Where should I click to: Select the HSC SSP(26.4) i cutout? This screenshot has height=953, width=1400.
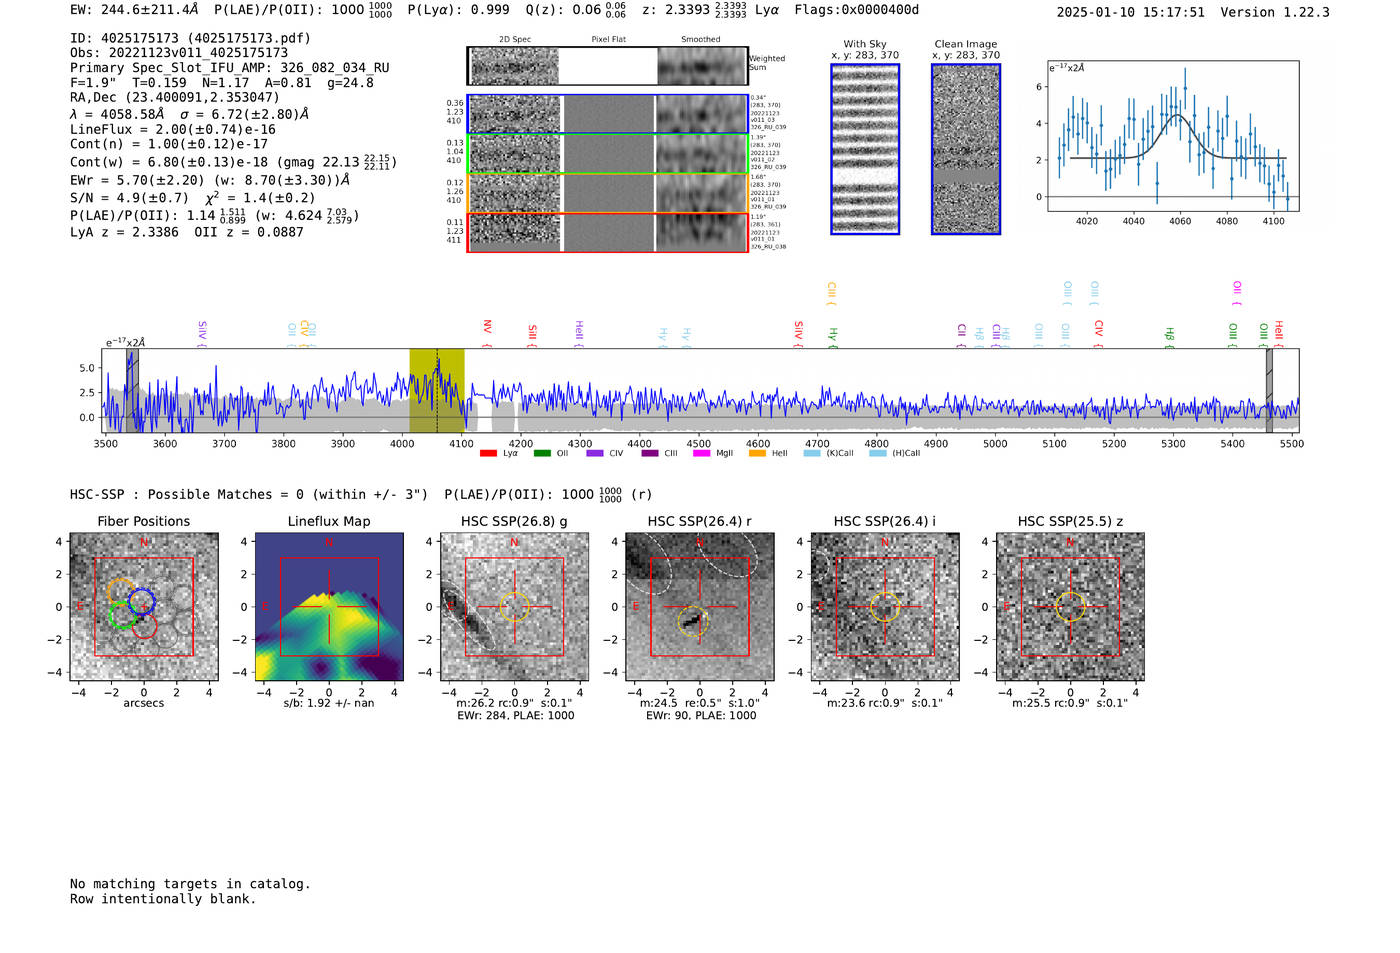885,607
